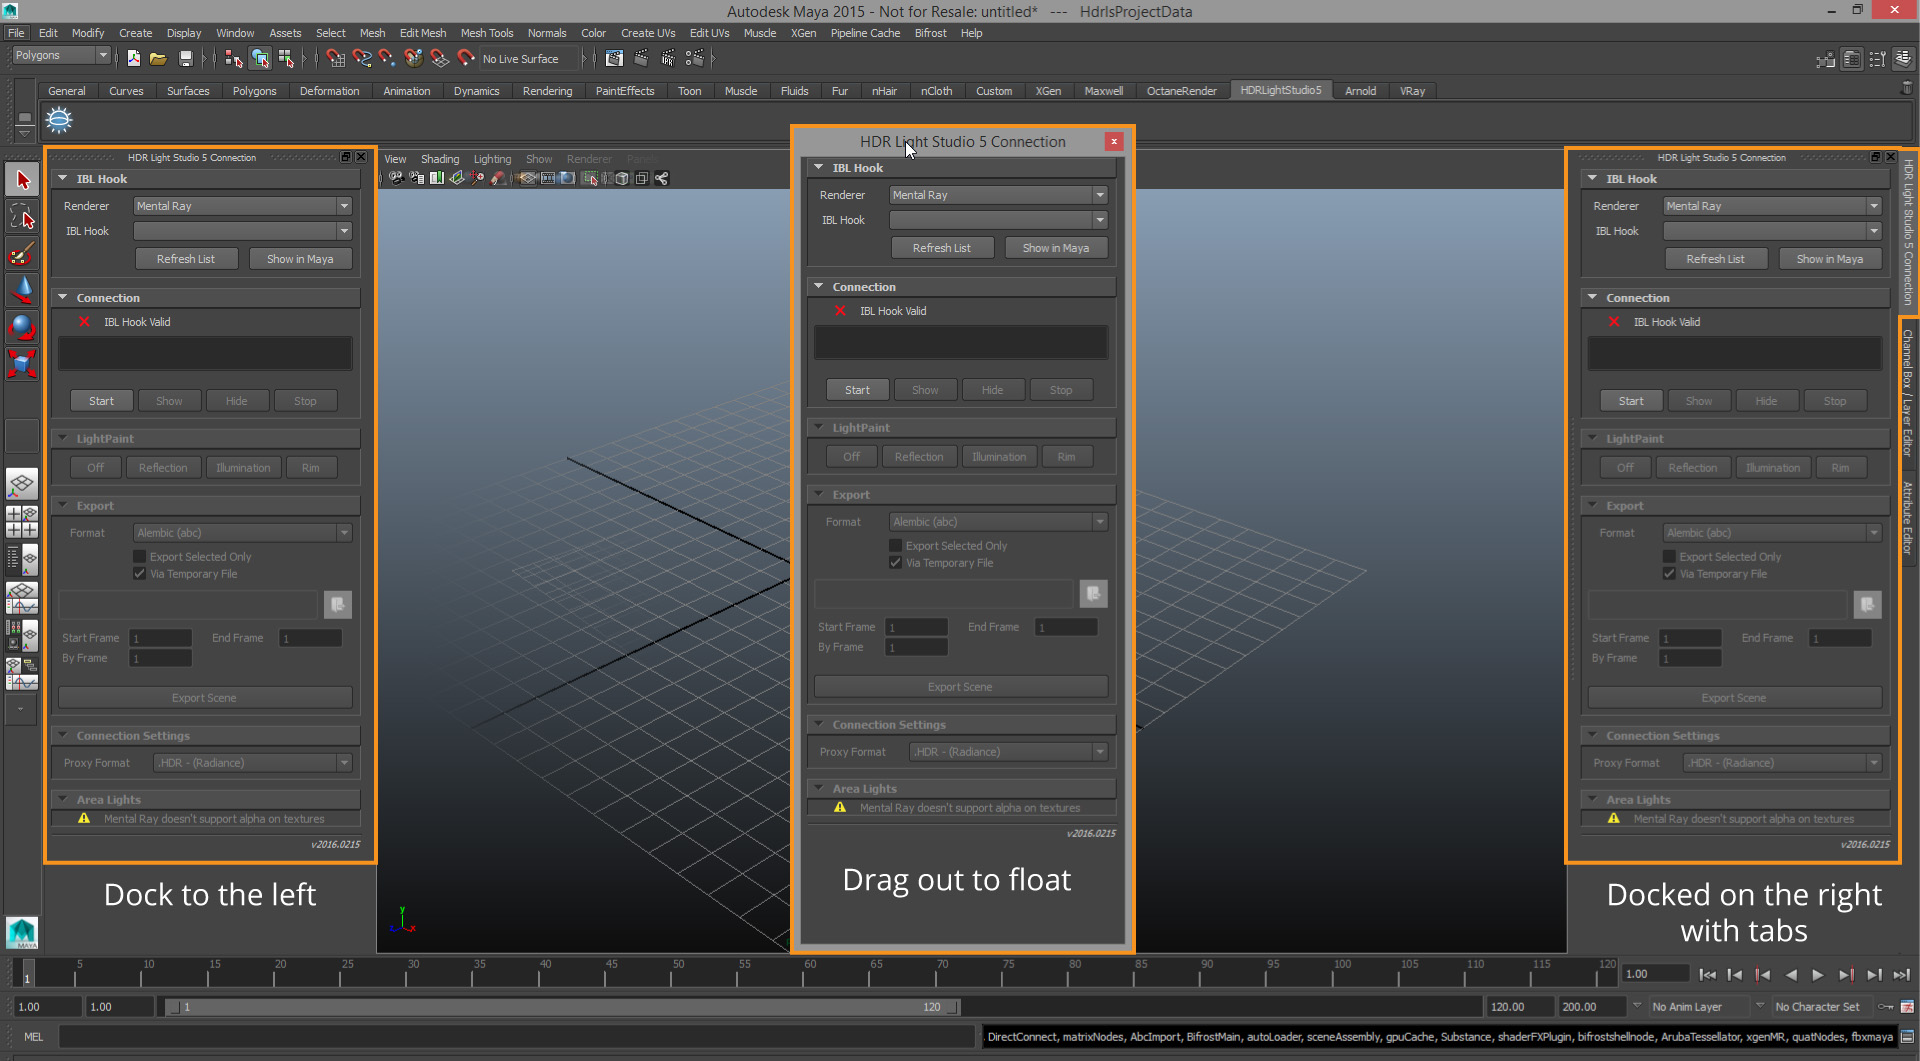
Task: Pick the Rotate tool sphere icon
Action: click(x=22, y=326)
